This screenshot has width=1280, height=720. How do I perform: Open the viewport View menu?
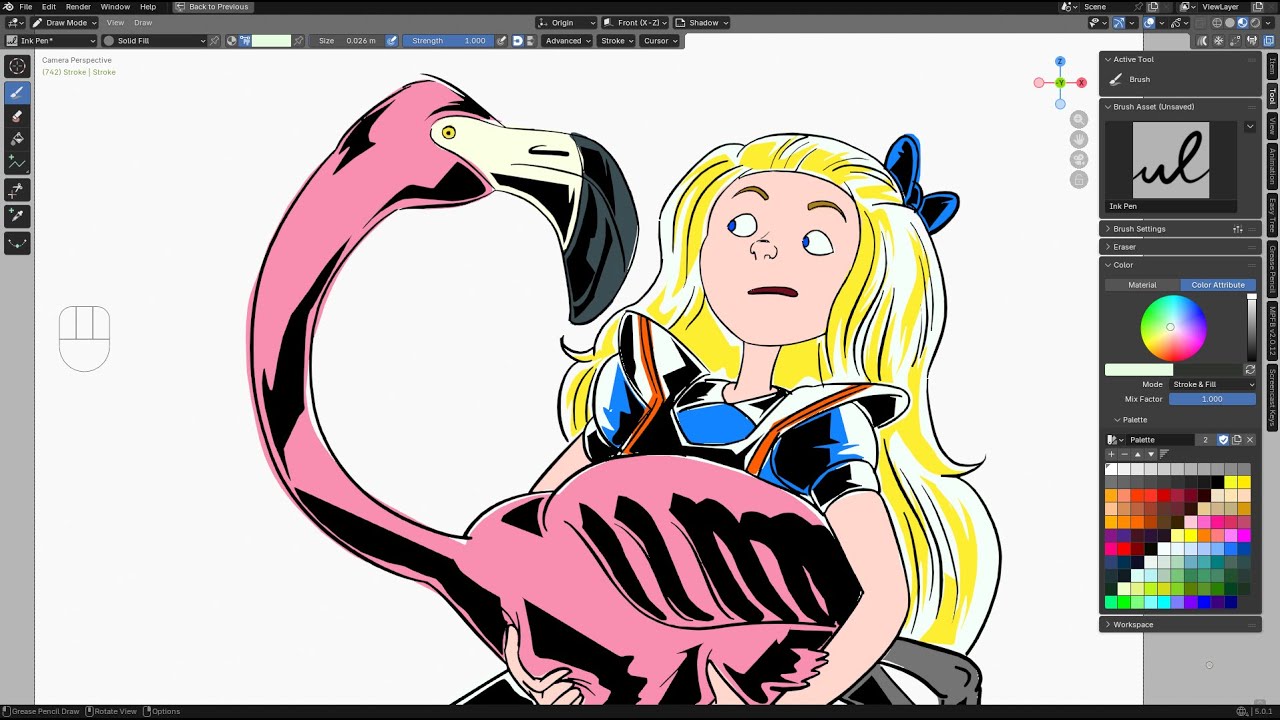click(116, 23)
